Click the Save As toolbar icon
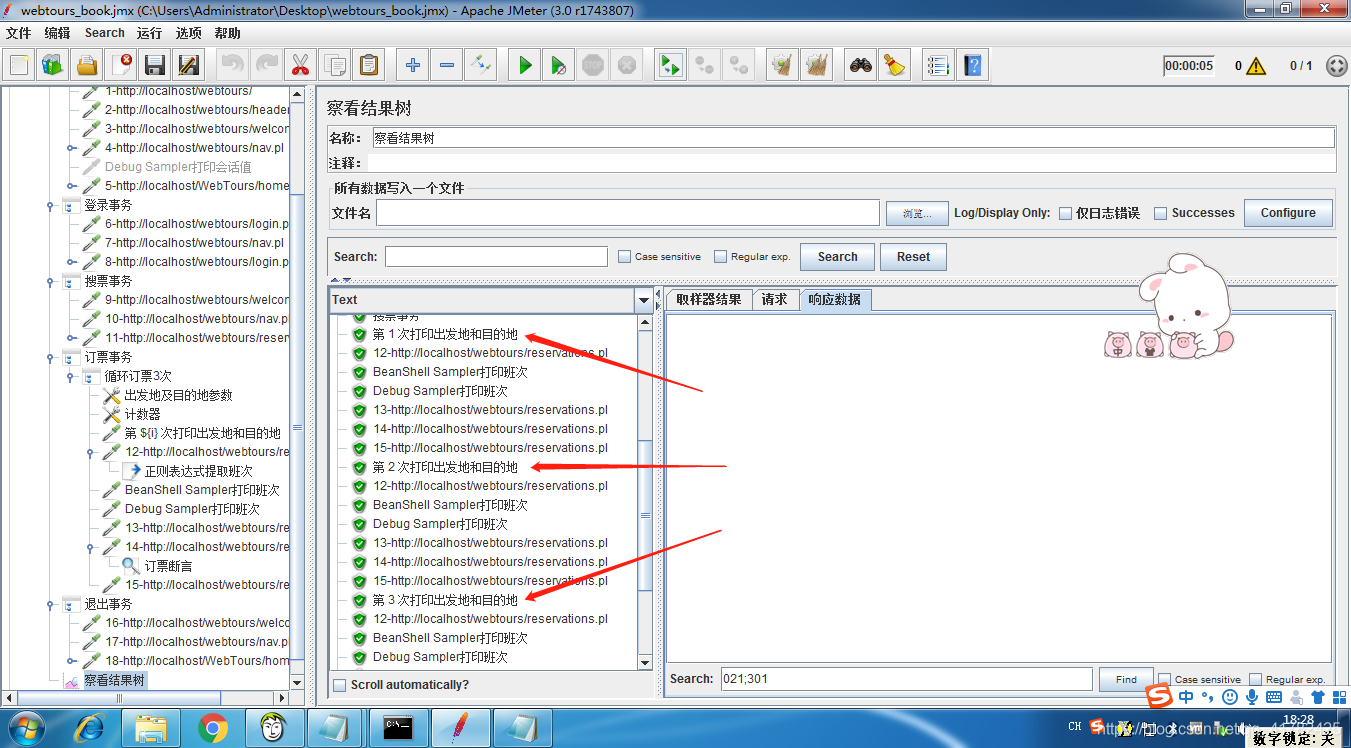The width and height of the screenshot is (1351, 748). point(188,66)
